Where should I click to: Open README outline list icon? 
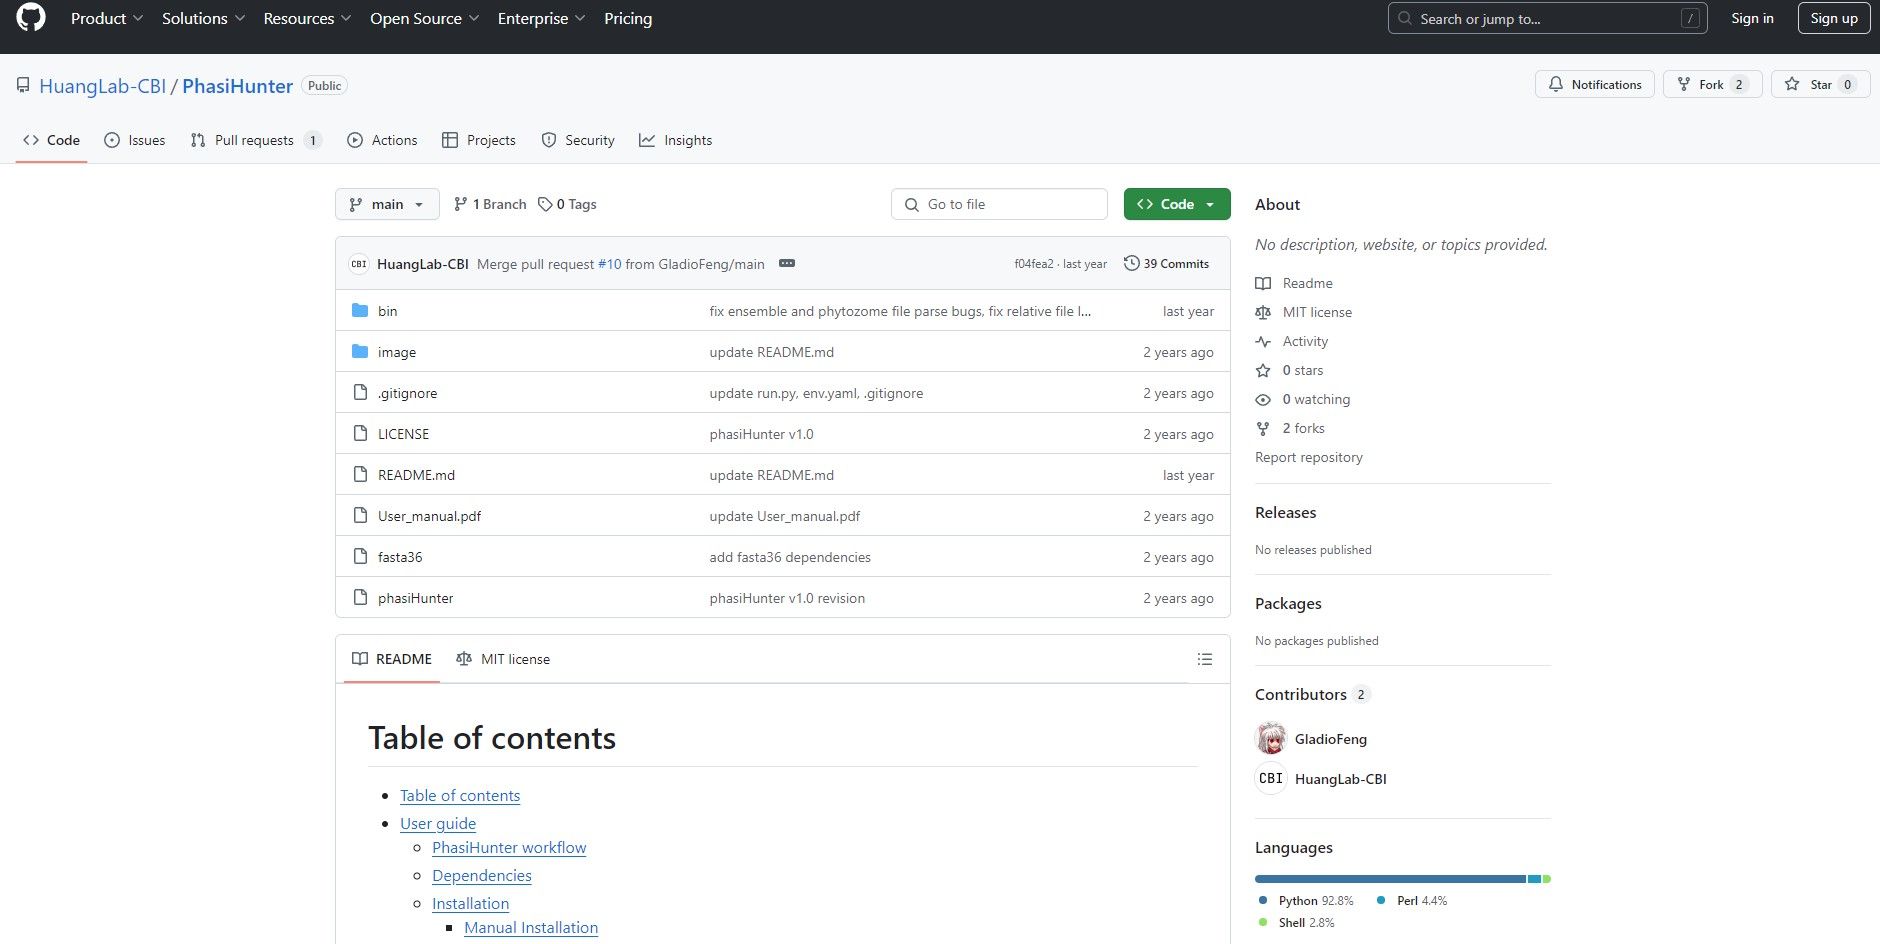pos(1205,659)
